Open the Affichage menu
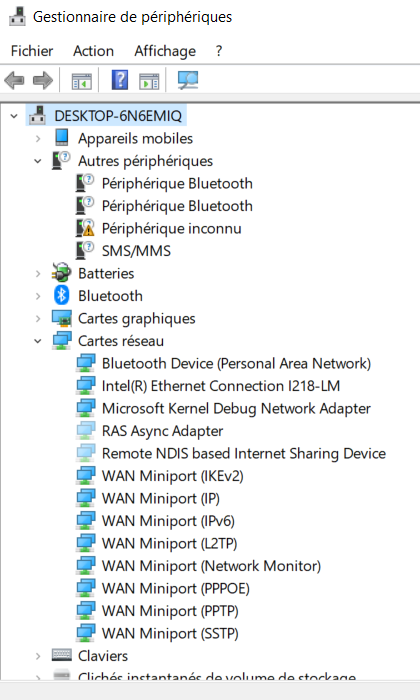 (165, 51)
